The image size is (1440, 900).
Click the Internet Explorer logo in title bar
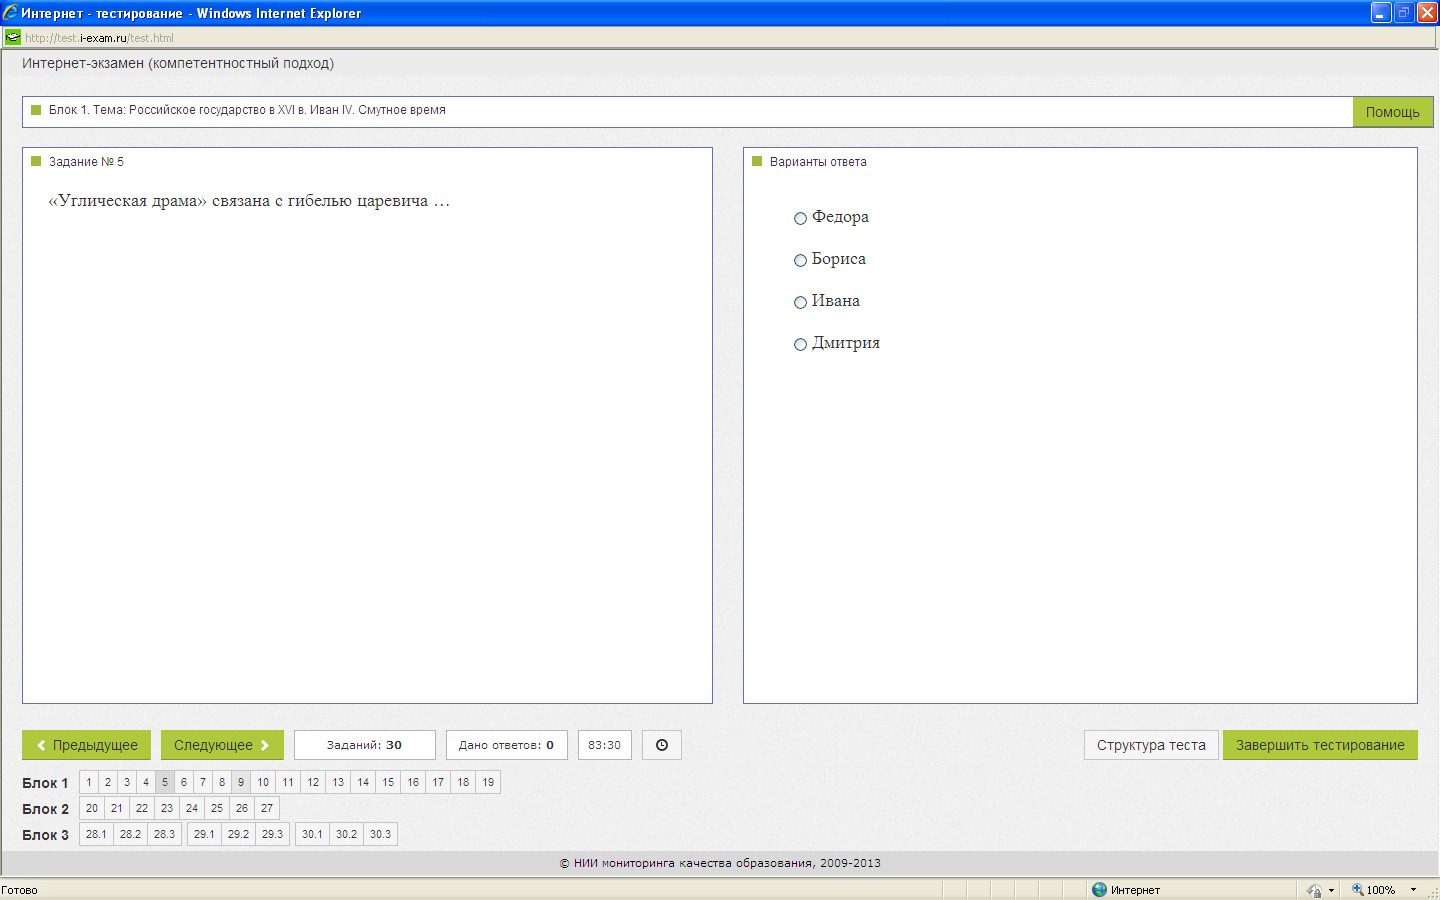click(x=10, y=13)
